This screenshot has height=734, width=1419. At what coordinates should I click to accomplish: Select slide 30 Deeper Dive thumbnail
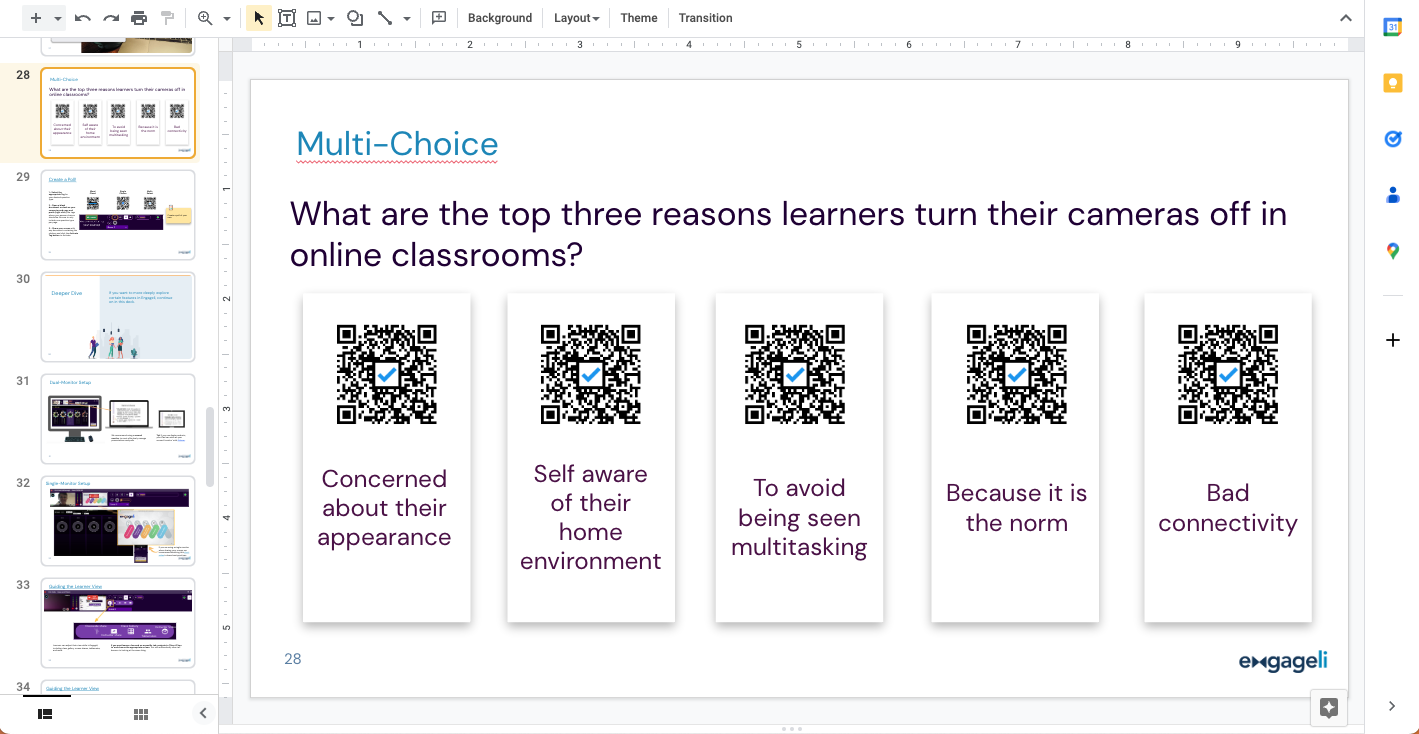tap(118, 317)
